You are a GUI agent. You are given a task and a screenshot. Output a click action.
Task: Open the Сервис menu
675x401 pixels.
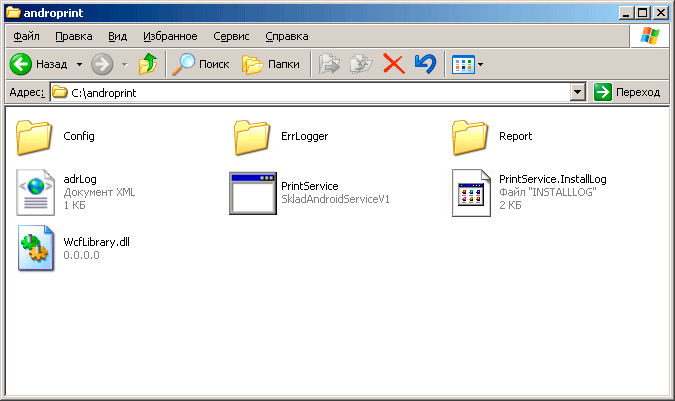tap(232, 36)
